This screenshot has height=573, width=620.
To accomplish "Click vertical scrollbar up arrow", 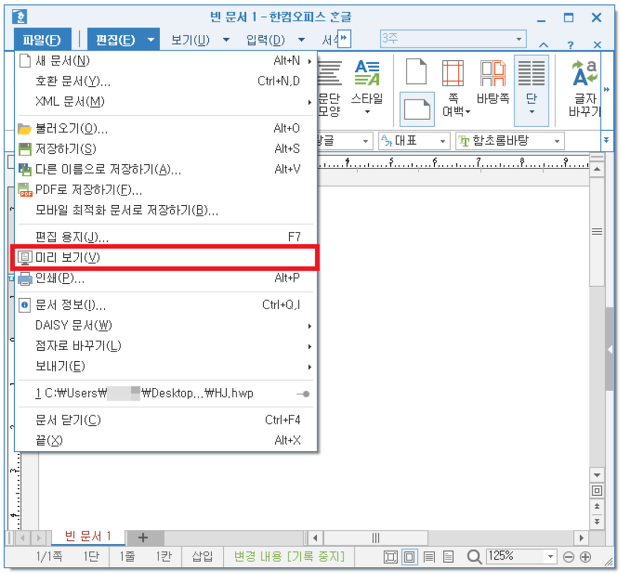I will tap(597, 169).
